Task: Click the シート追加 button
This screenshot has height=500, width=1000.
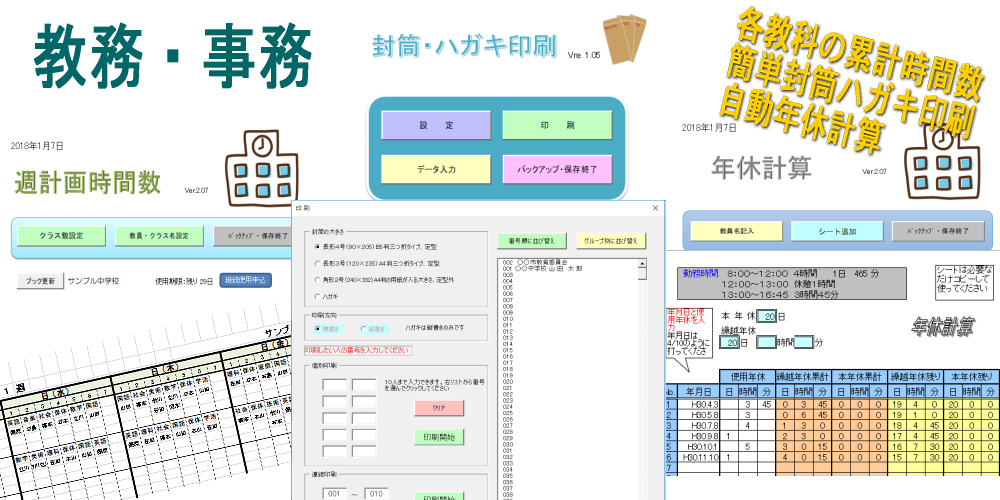Action: tap(835, 231)
